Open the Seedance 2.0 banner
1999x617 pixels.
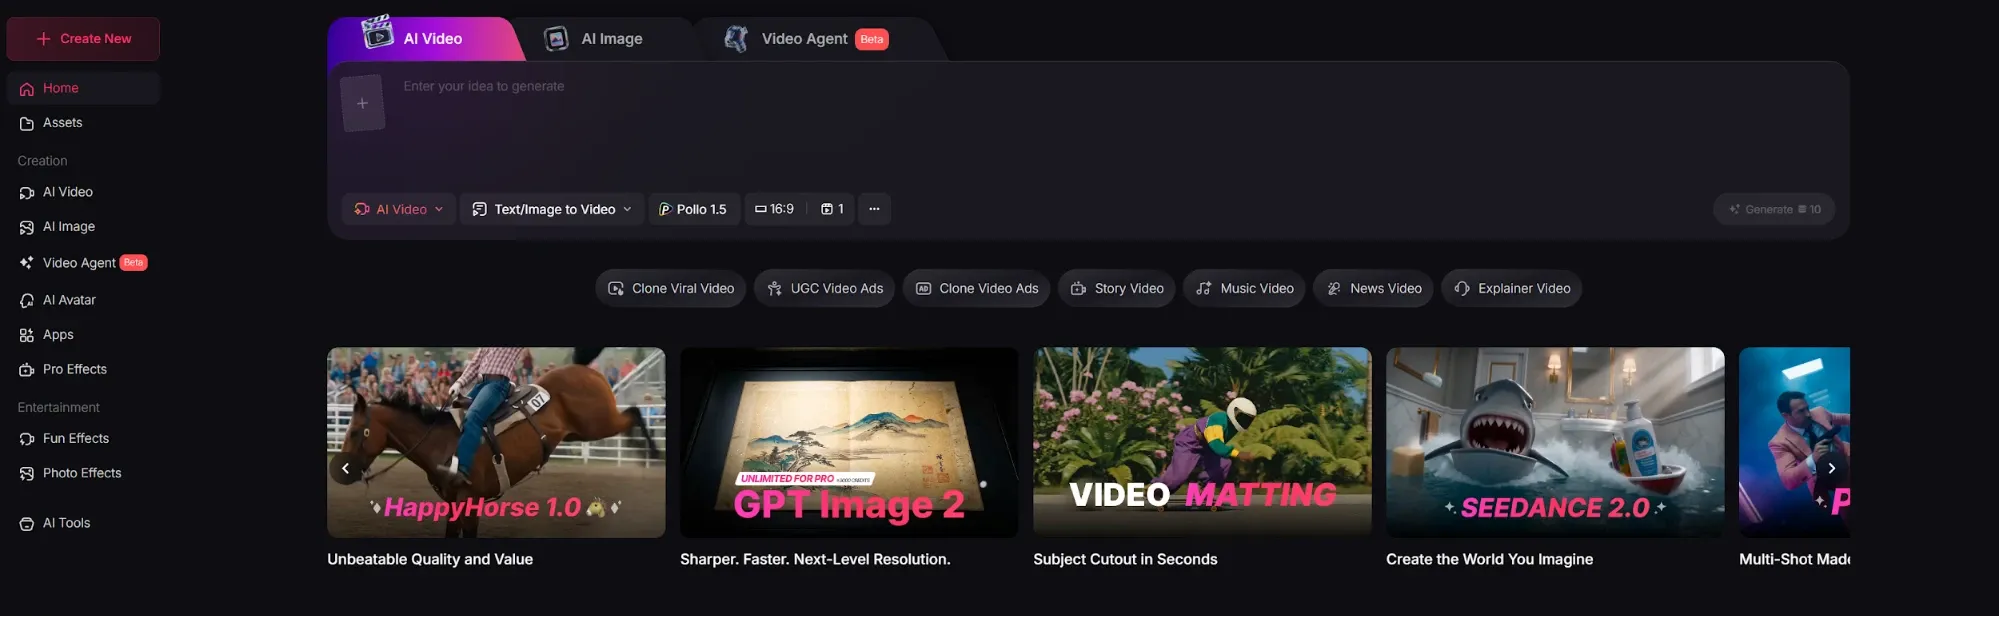pyautogui.click(x=1555, y=442)
